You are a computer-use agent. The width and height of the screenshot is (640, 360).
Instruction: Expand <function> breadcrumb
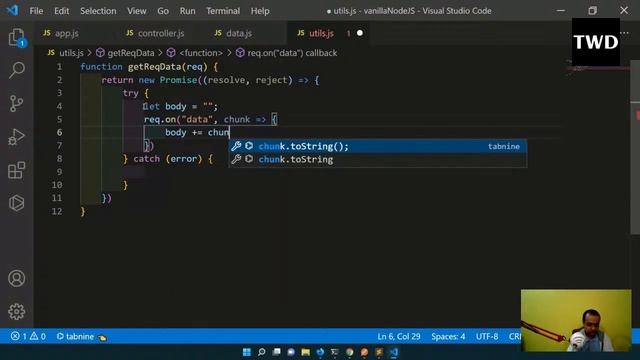pos(201,53)
